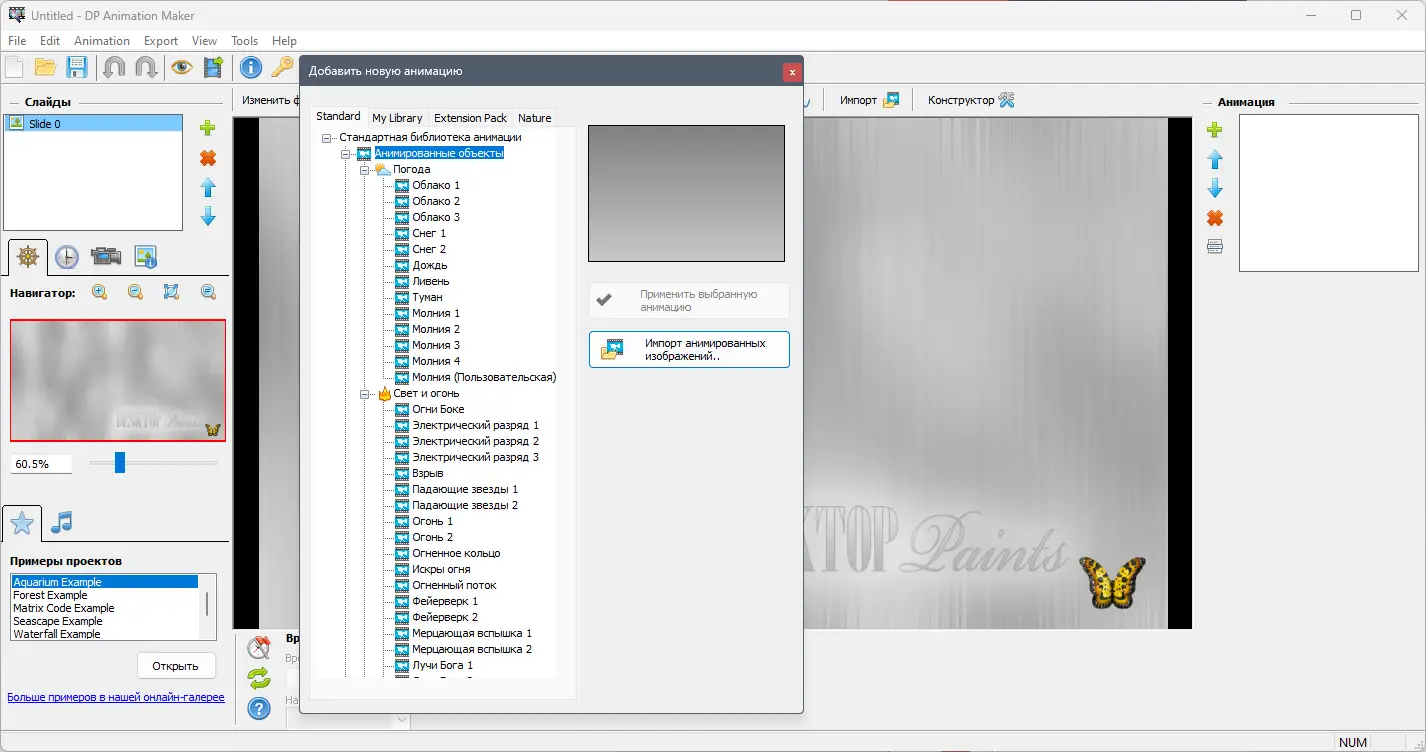
Task: Move the slide down in the Slides panel
Action: (x=208, y=216)
